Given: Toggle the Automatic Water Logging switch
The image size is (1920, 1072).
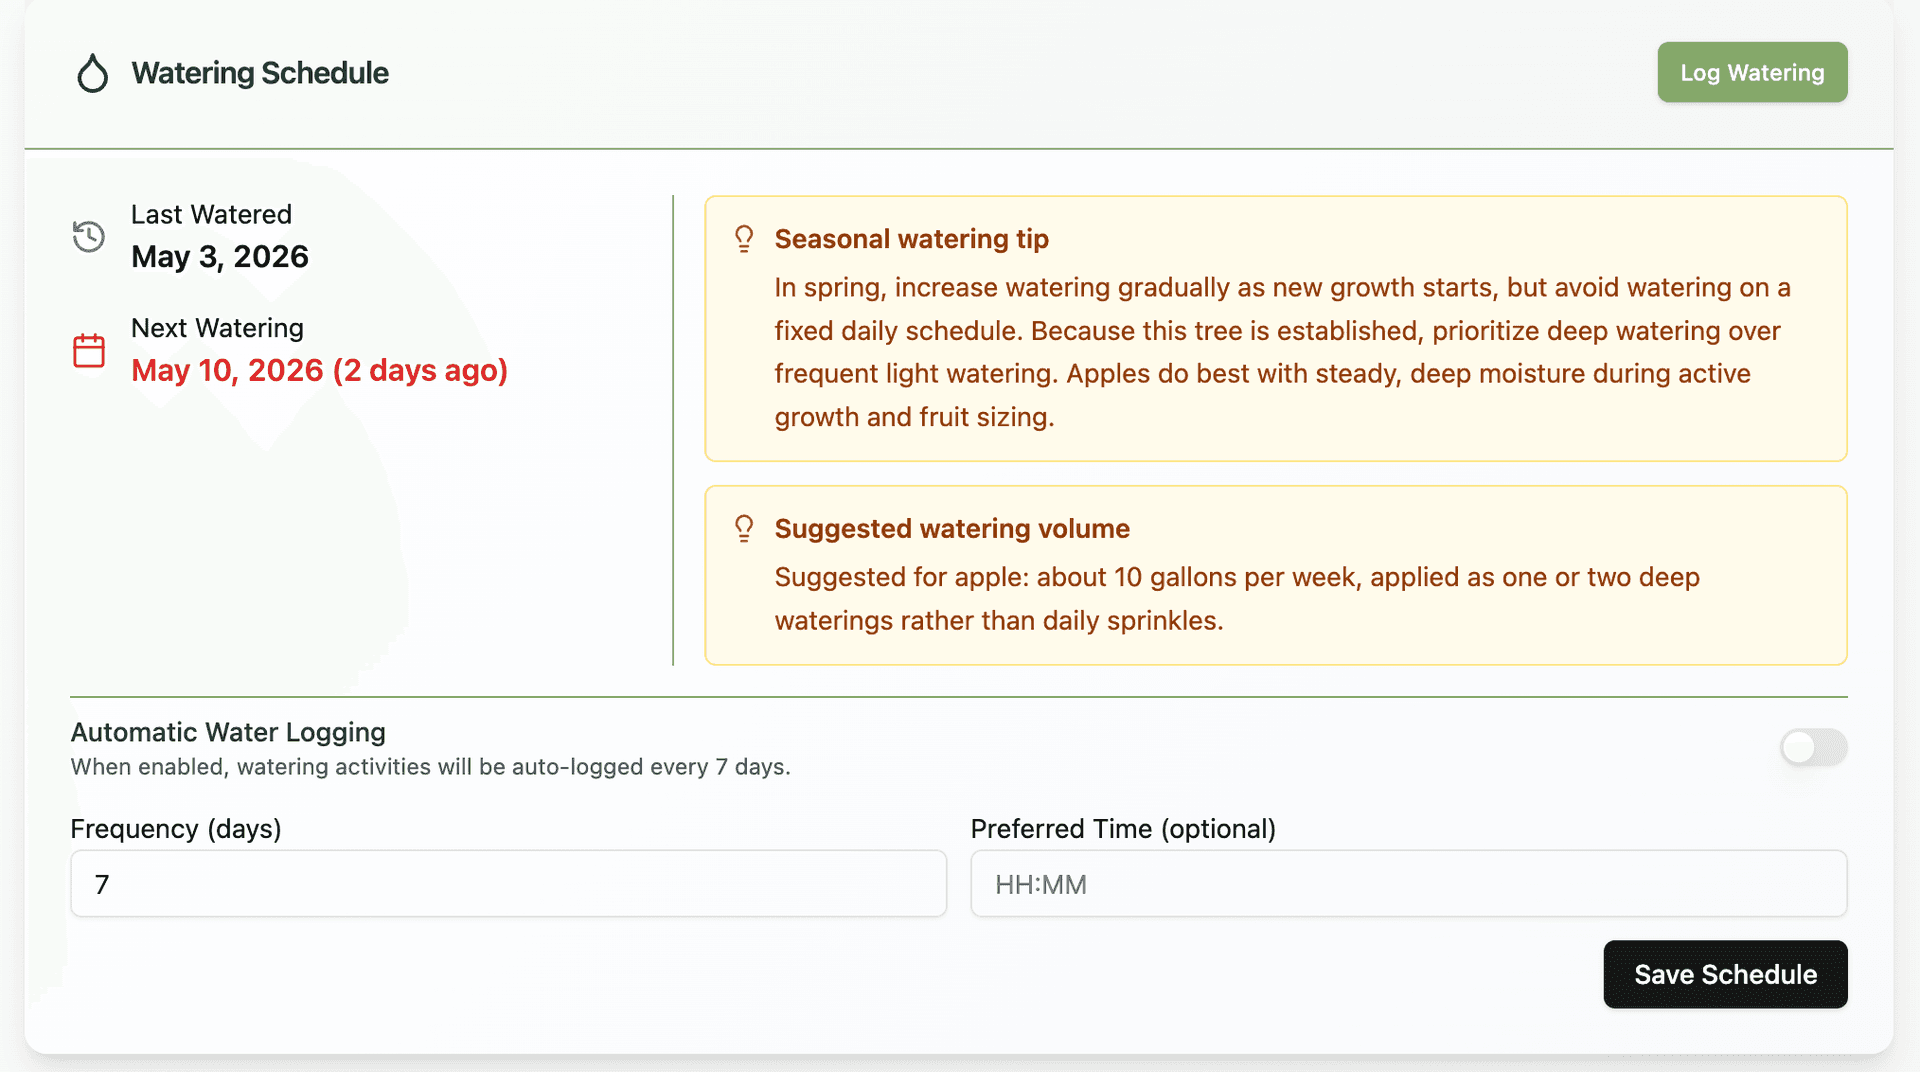Looking at the screenshot, I should coord(1813,747).
